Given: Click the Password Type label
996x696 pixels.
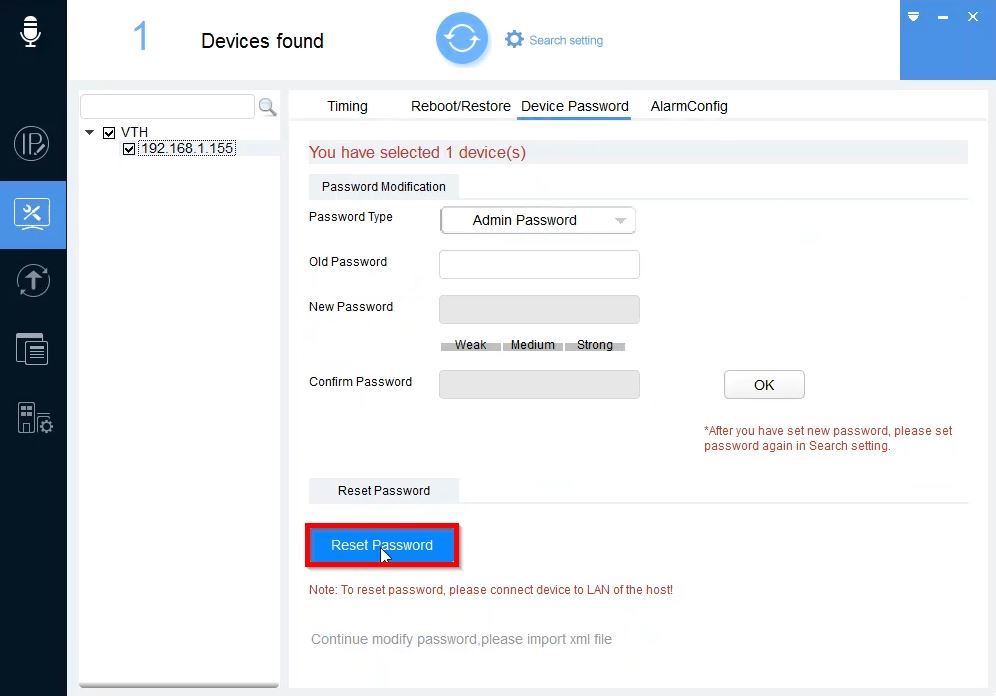Looking at the screenshot, I should pos(351,217).
